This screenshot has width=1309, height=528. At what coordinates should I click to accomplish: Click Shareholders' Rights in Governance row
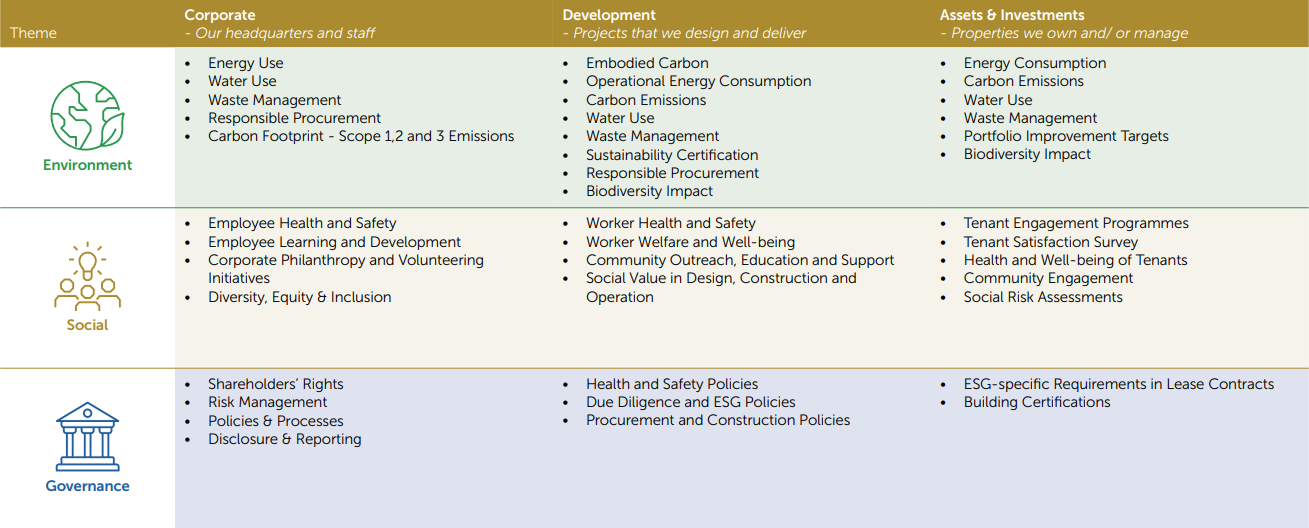[x=275, y=384]
